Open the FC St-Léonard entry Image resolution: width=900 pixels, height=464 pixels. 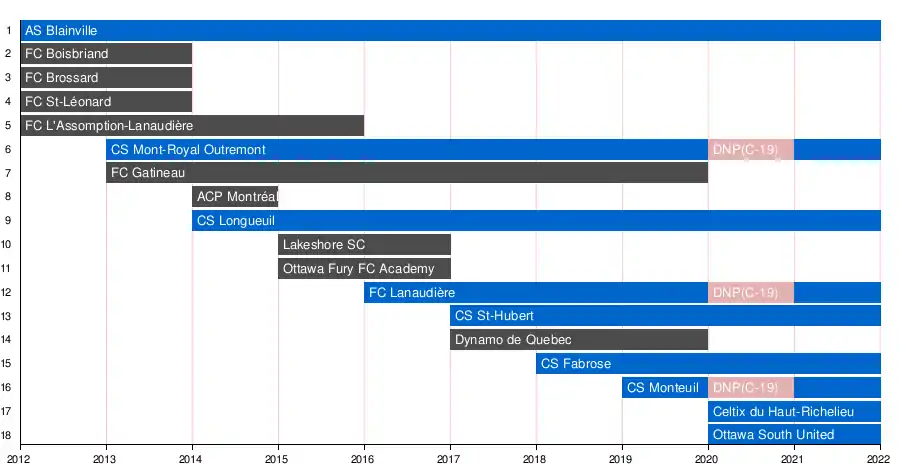point(106,102)
